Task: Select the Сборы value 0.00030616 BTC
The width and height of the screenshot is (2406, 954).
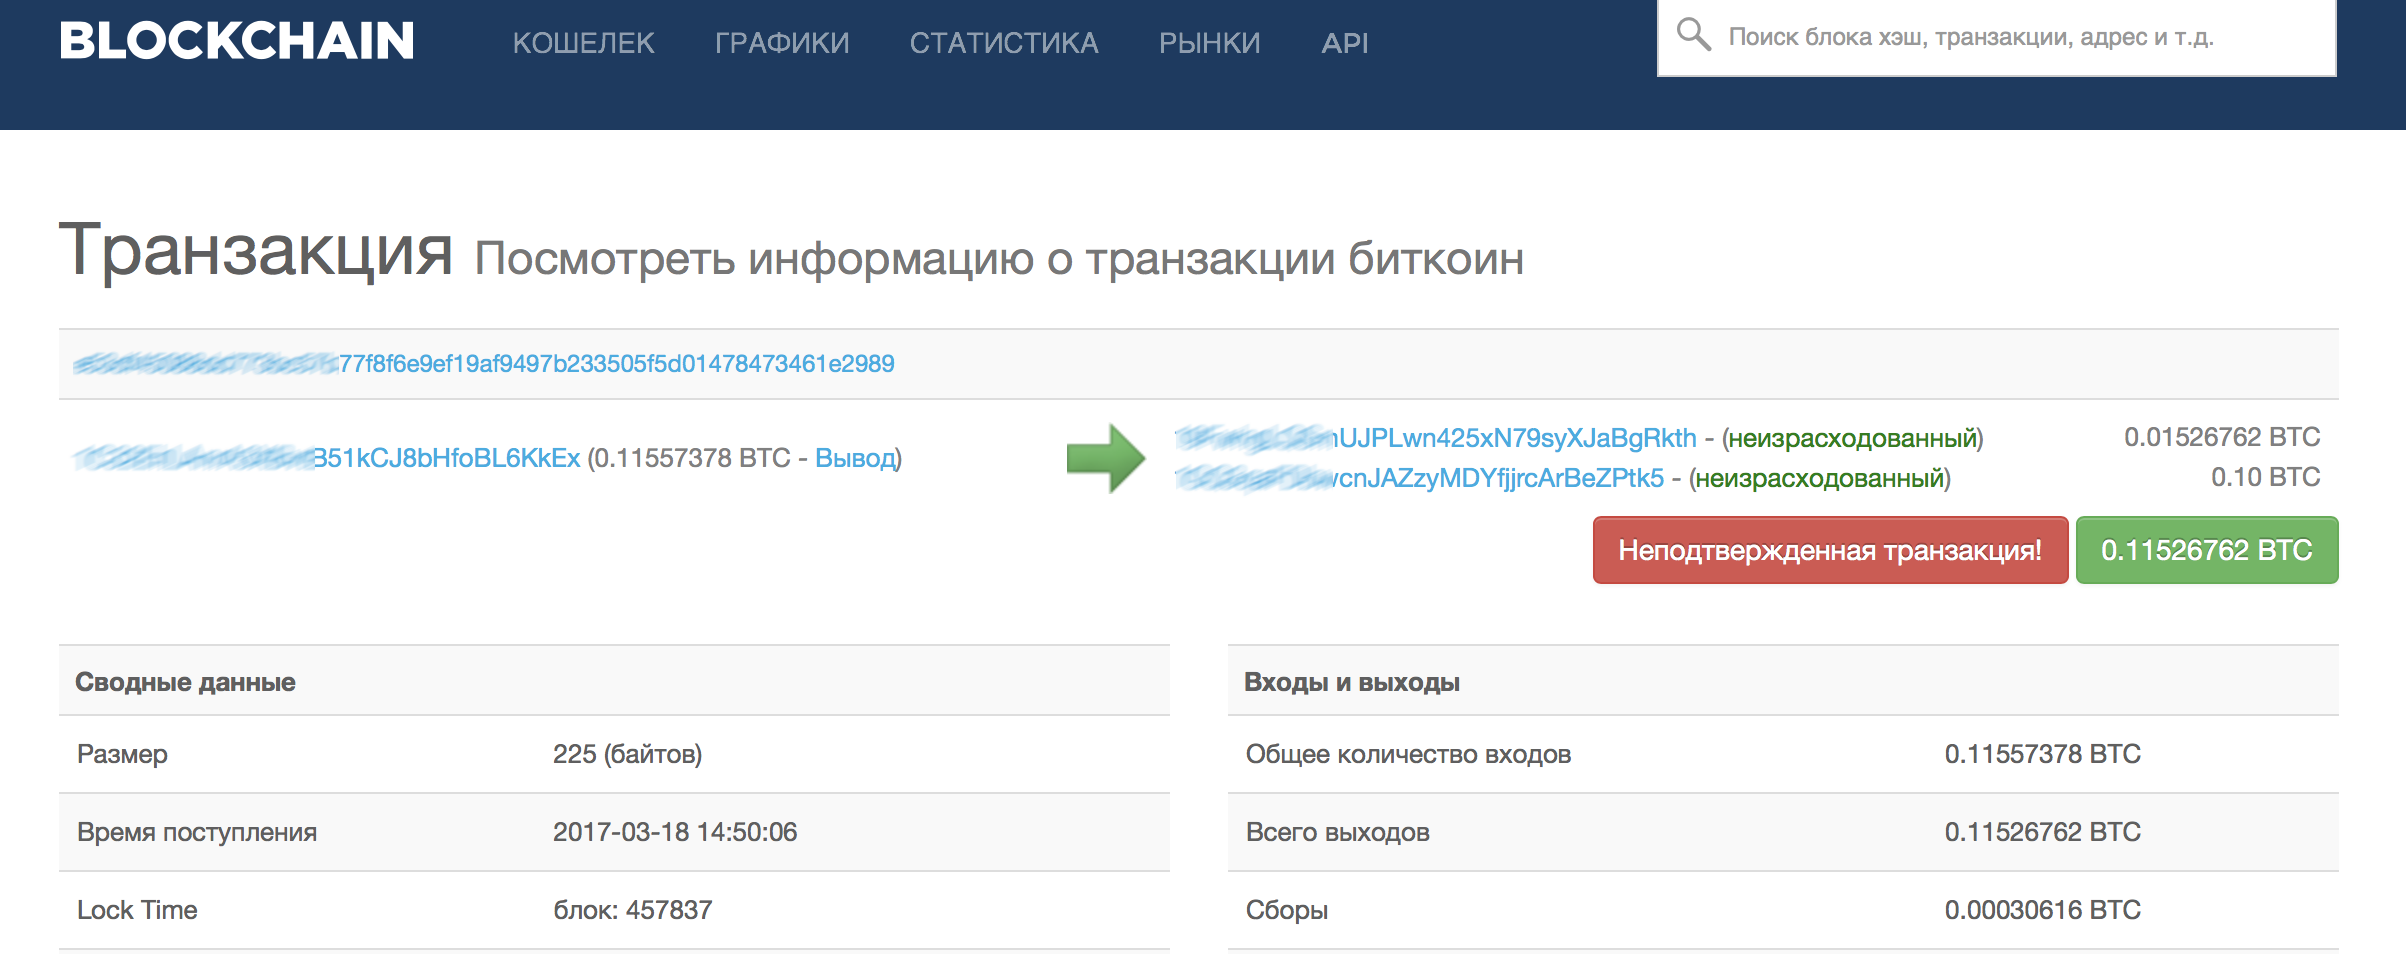Action: pos(2042,910)
